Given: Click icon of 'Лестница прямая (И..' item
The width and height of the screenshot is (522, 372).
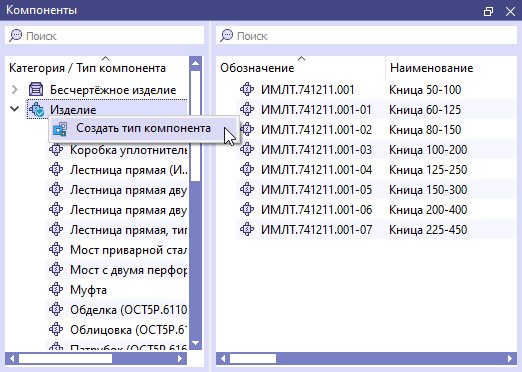Looking at the screenshot, I should (56, 170).
